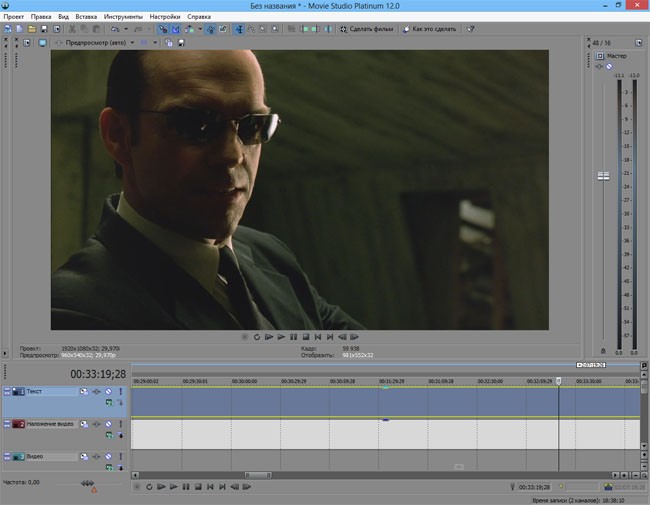The image size is (650, 505).
Task: Copy snapshot to clipboard icon
Action: 168,43
